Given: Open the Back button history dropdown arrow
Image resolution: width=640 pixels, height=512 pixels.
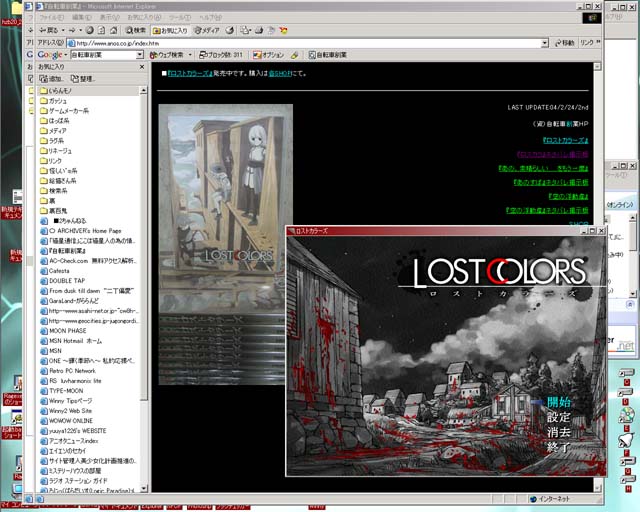Looking at the screenshot, I should tap(63, 30).
